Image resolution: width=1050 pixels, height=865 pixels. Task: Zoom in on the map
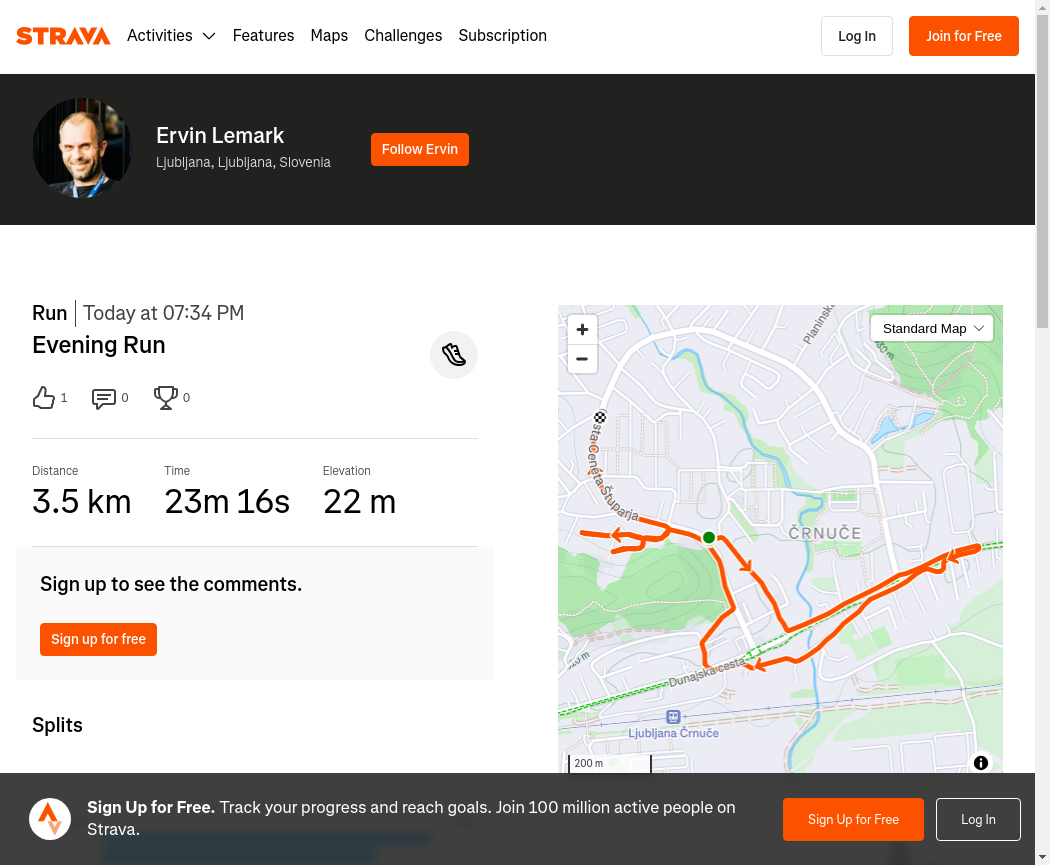click(582, 329)
